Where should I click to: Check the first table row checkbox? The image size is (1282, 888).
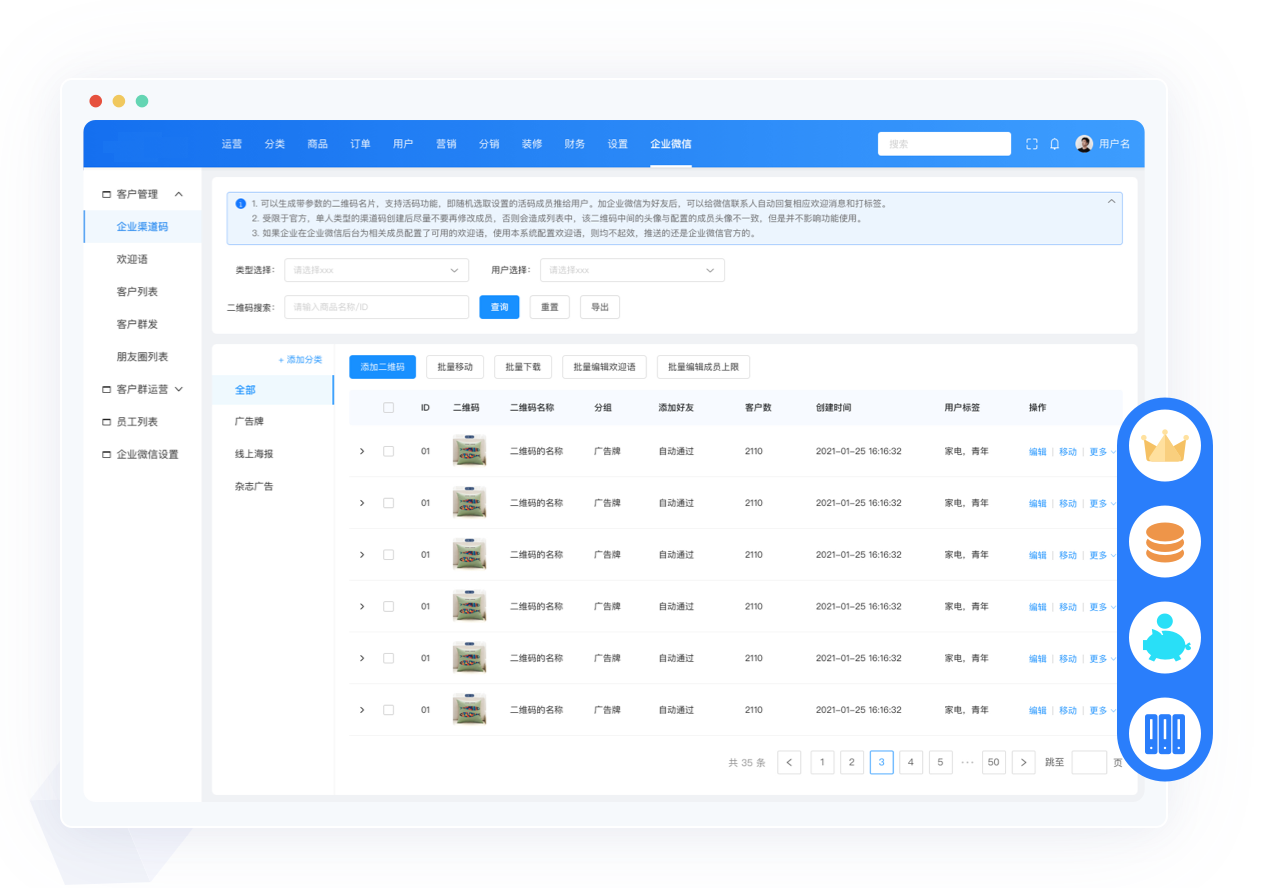[388, 451]
